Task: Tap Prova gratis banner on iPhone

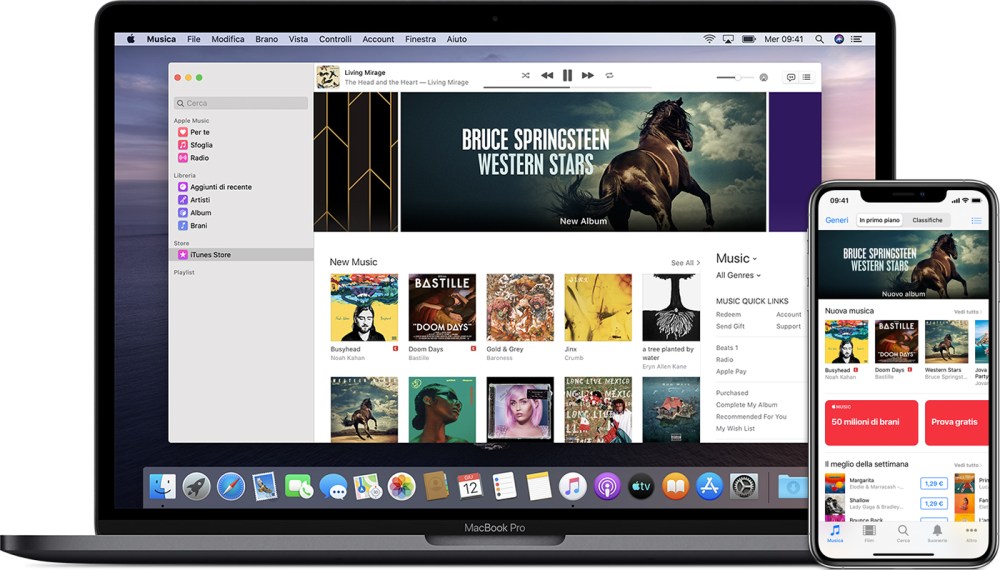Action: [x=956, y=422]
